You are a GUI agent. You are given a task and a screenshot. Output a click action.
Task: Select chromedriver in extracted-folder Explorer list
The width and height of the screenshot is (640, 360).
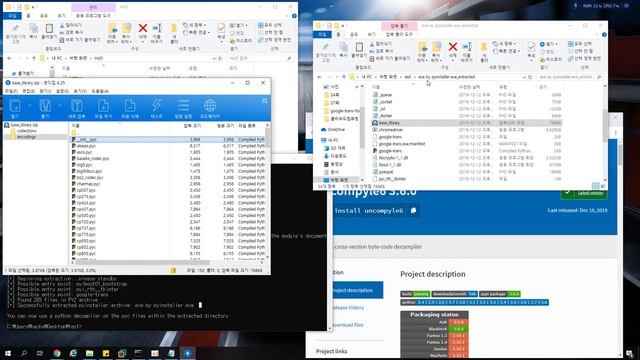click(390, 130)
